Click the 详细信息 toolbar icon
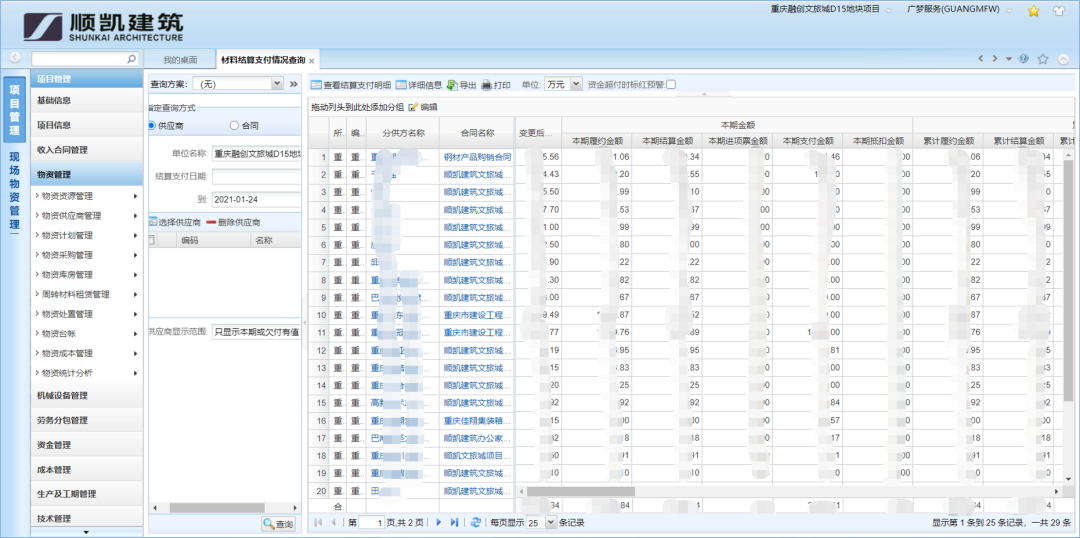Screen dimensions: 1080x538 point(401,85)
